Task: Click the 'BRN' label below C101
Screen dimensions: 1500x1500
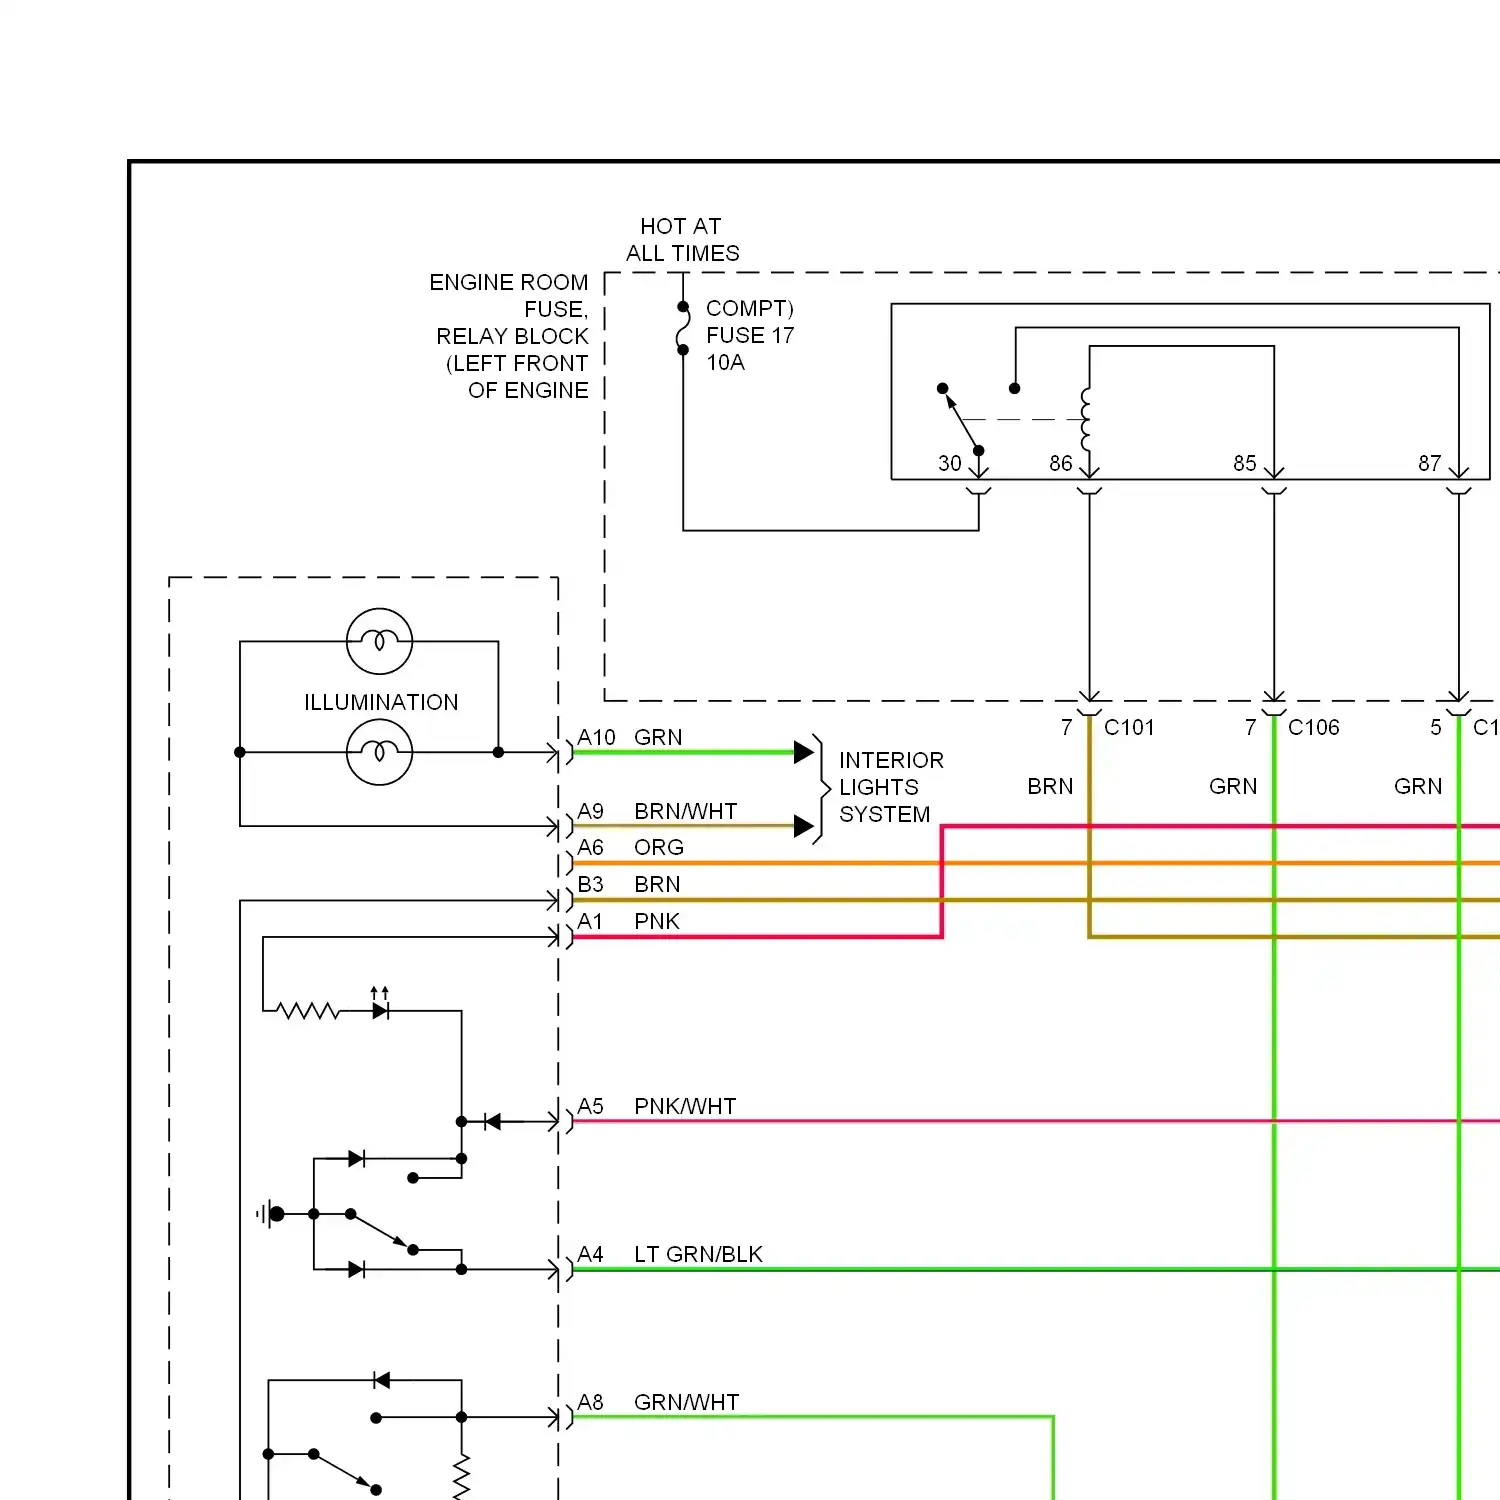Action: coord(1050,786)
